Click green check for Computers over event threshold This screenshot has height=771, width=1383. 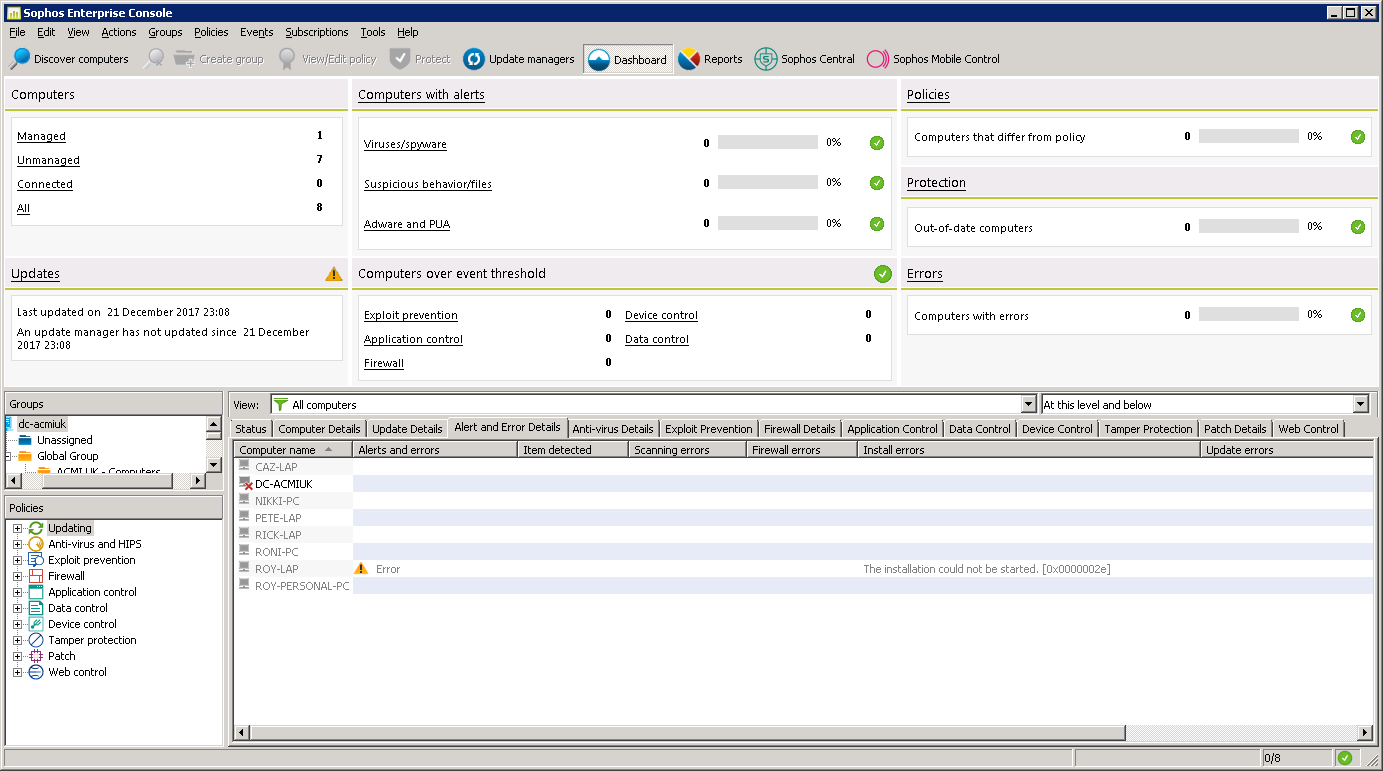[x=882, y=274]
